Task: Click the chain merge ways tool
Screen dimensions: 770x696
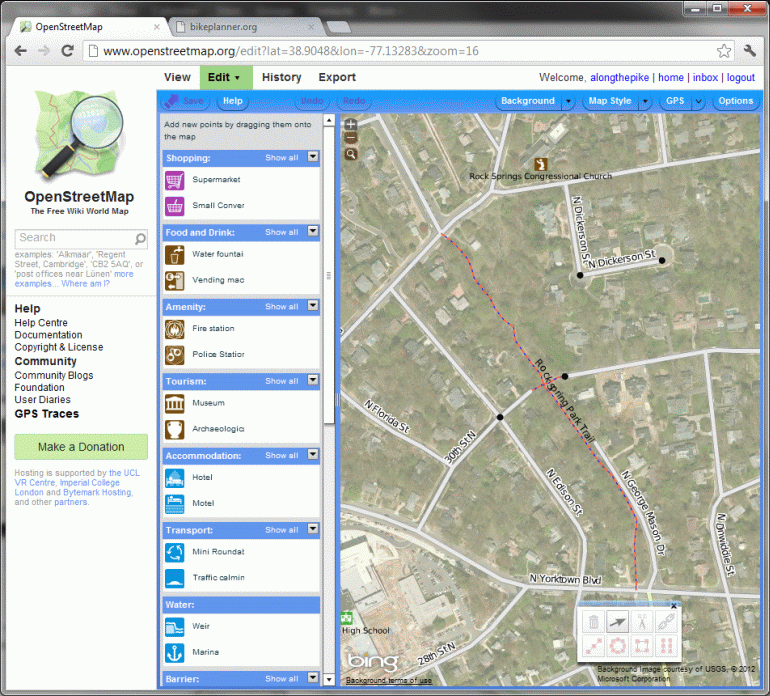Action: [x=666, y=622]
